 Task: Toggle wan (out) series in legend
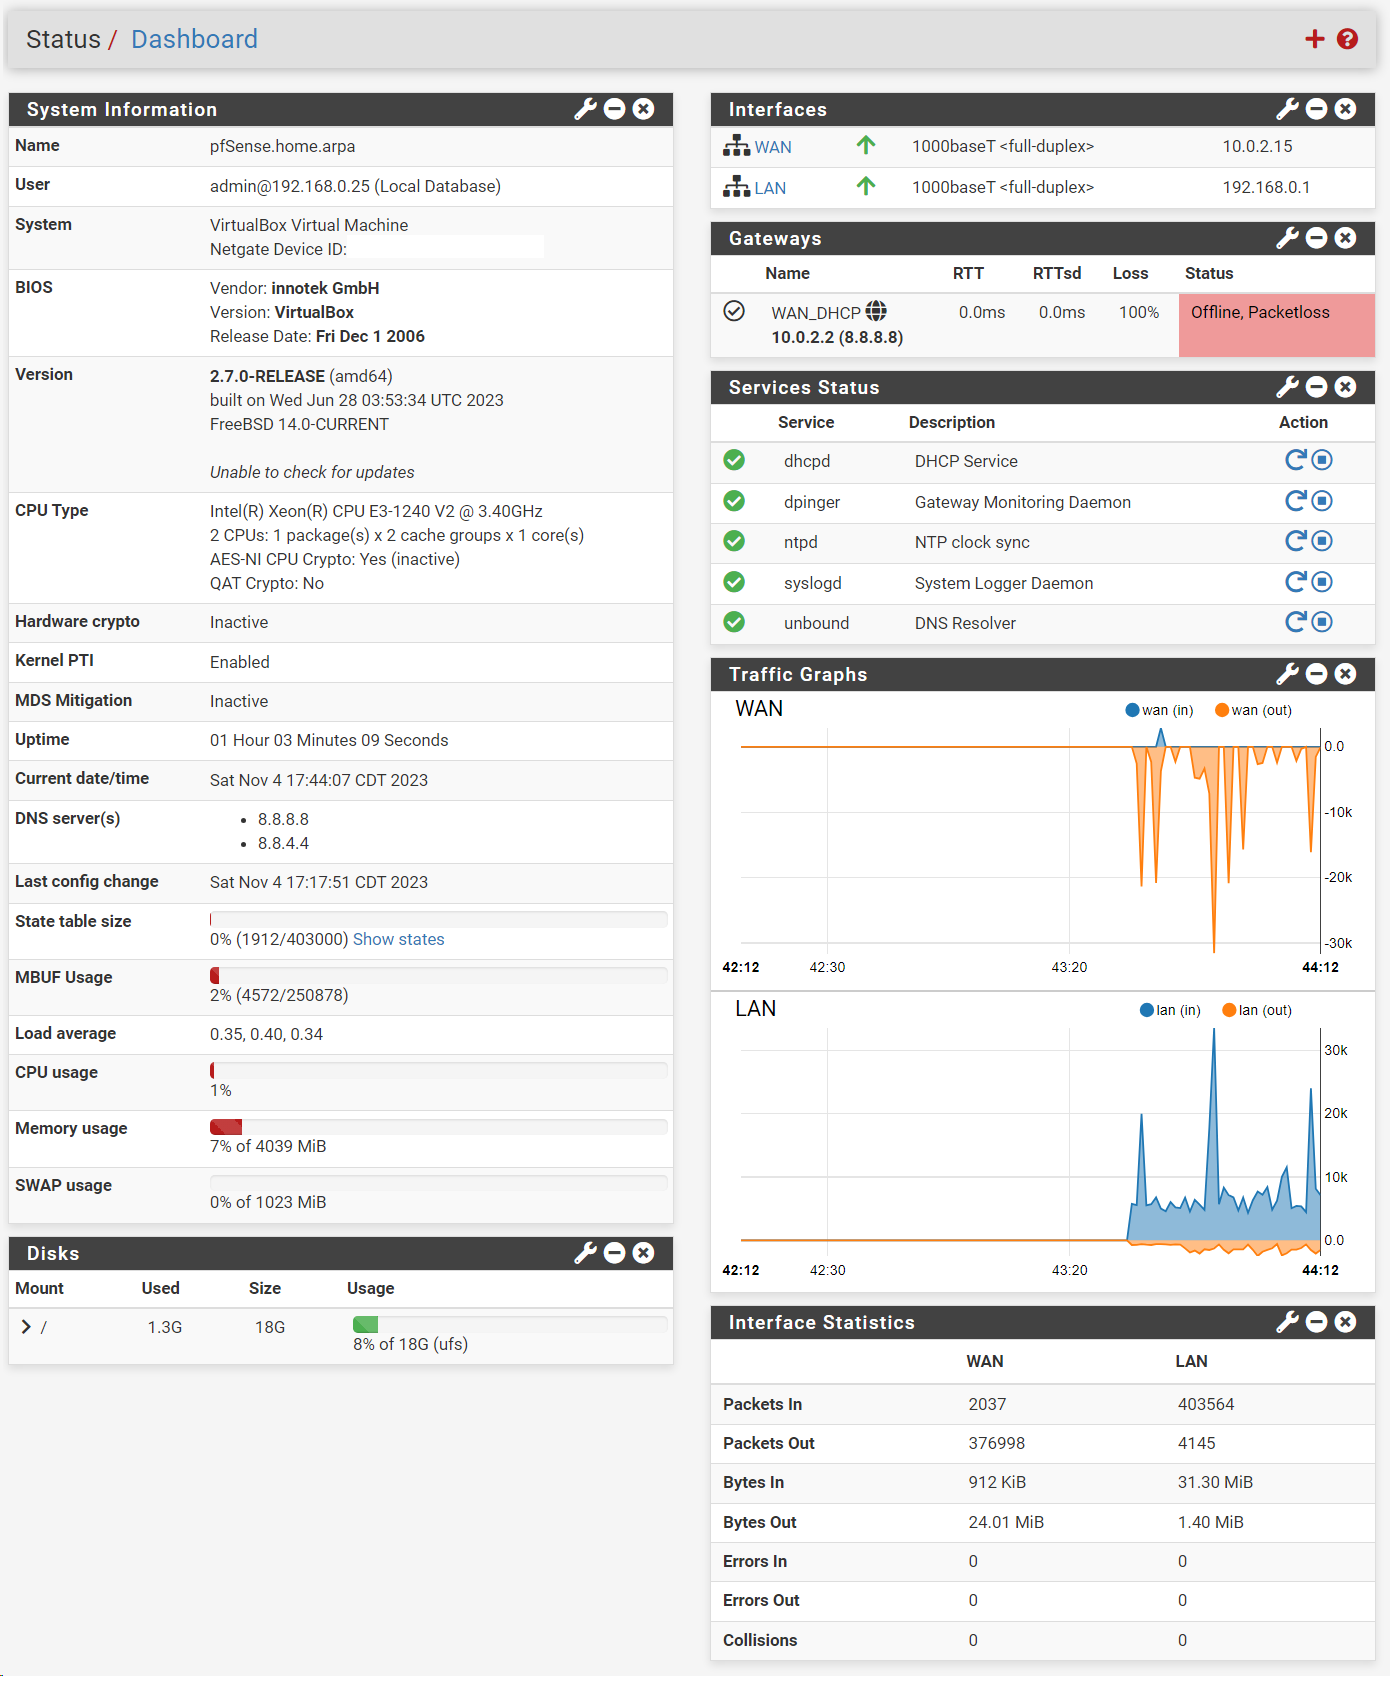click(x=1253, y=710)
